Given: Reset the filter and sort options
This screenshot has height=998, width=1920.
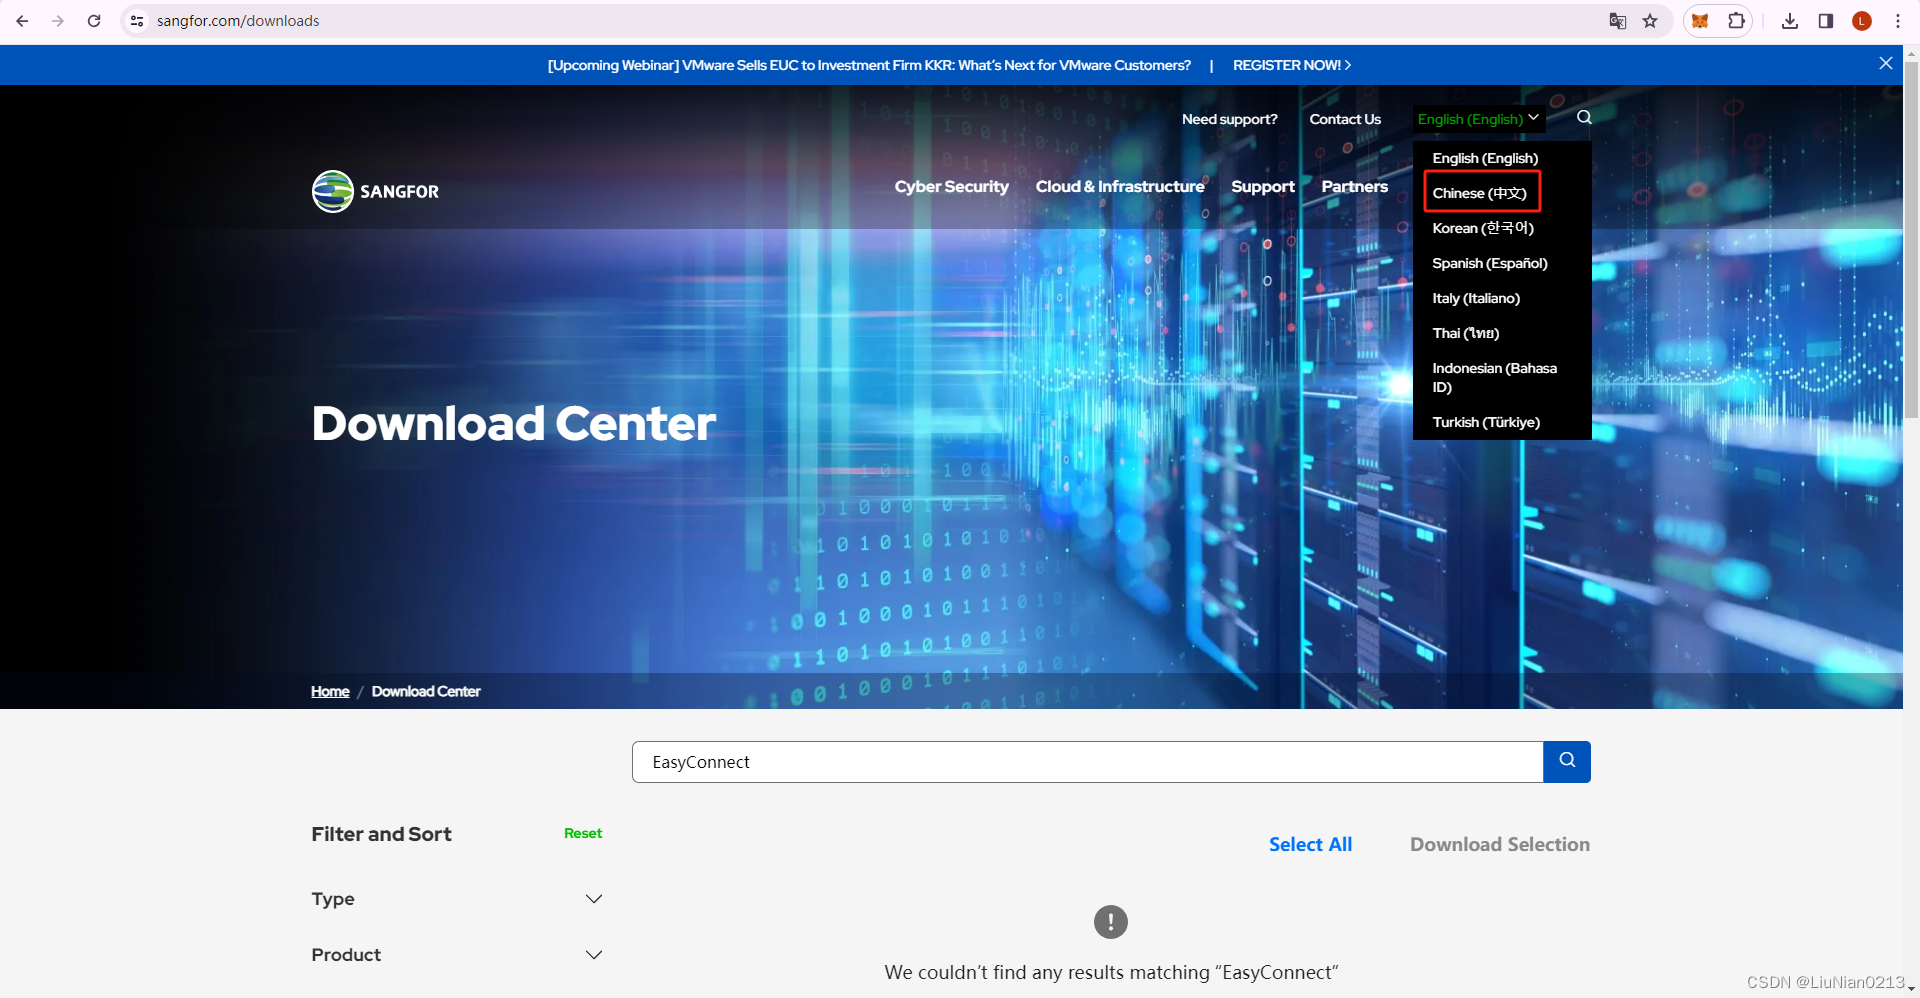Looking at the screenshot, I should [x=583, y=833].
